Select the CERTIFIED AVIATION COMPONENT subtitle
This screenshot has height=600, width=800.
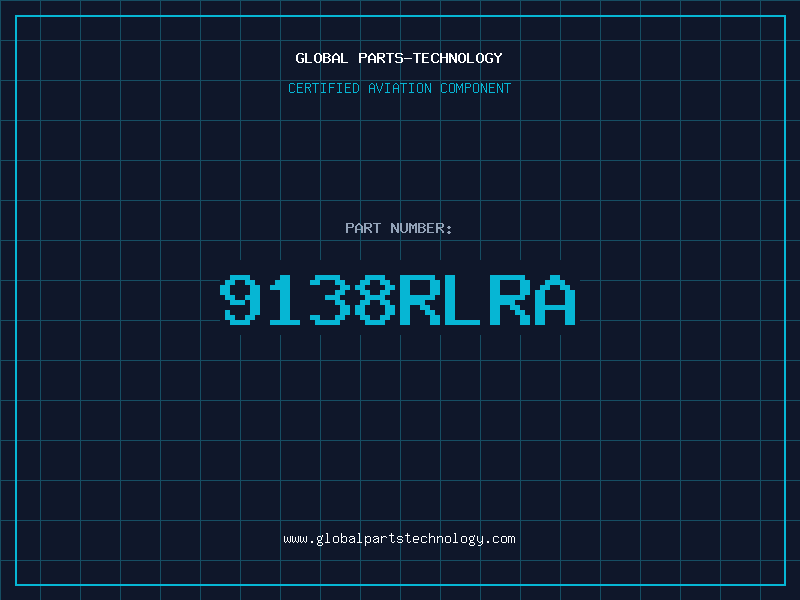(399, 88)
